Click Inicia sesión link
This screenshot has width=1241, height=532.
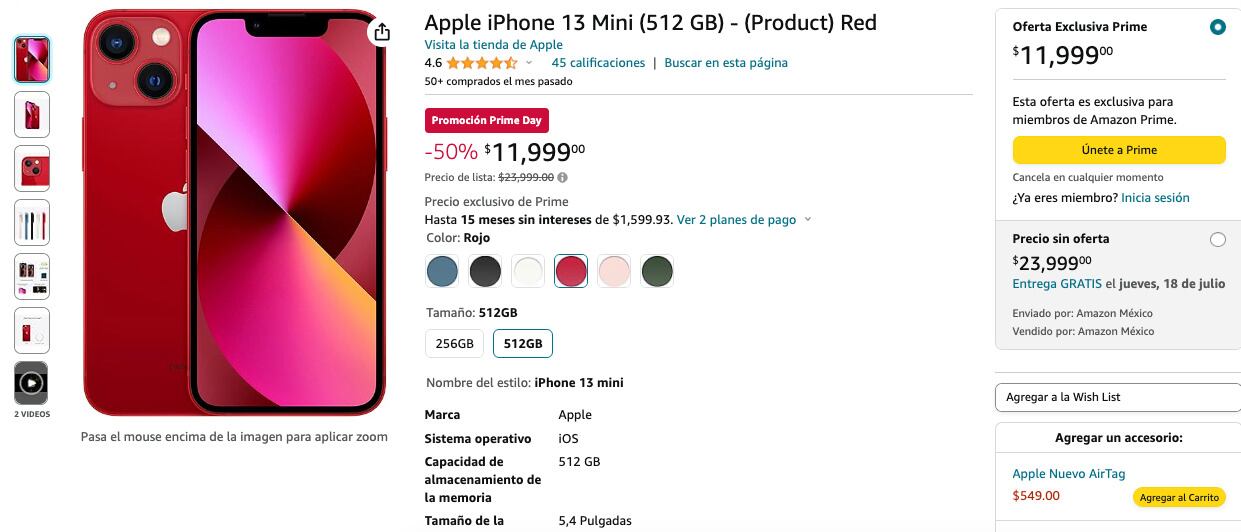tap(1155, 198)
